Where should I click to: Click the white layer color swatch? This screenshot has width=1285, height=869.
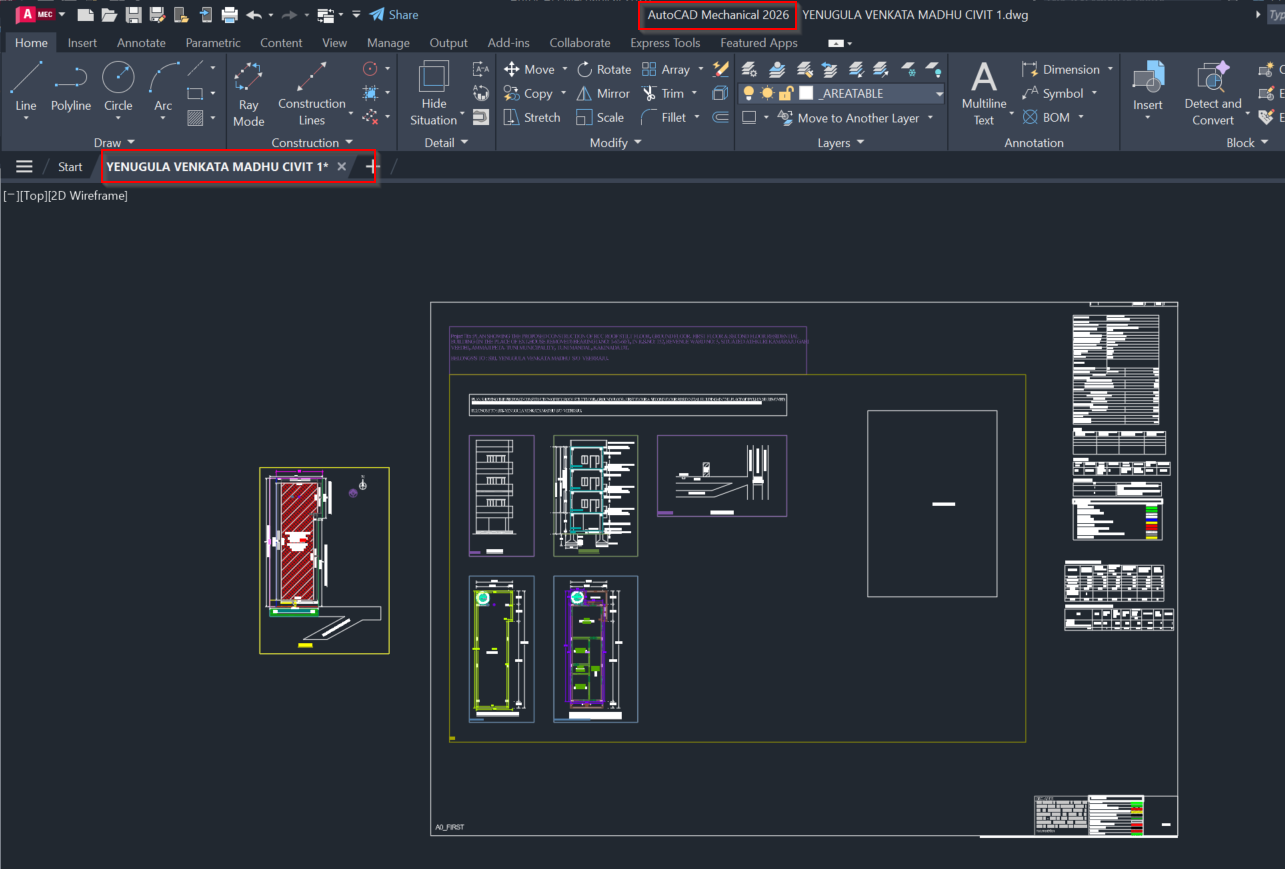[x=806, y=93]
